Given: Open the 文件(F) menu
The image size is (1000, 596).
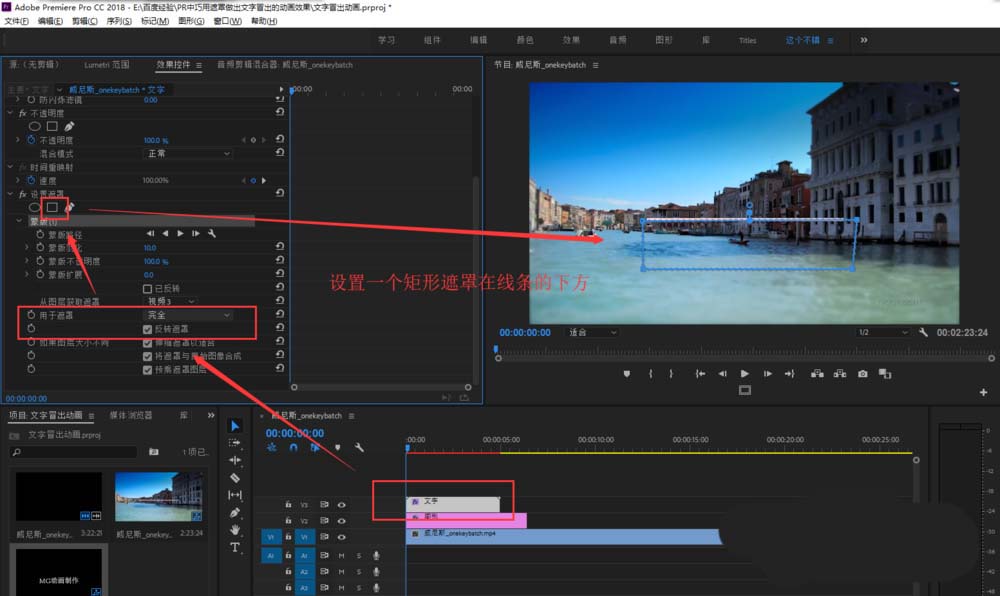Looking at the screenshot, I should coord(17,21).
